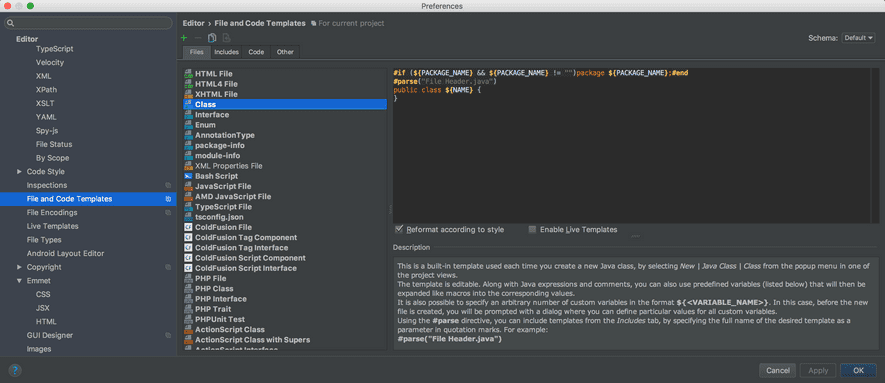Click the JavaScript File template icon

[x=189, y=186]
